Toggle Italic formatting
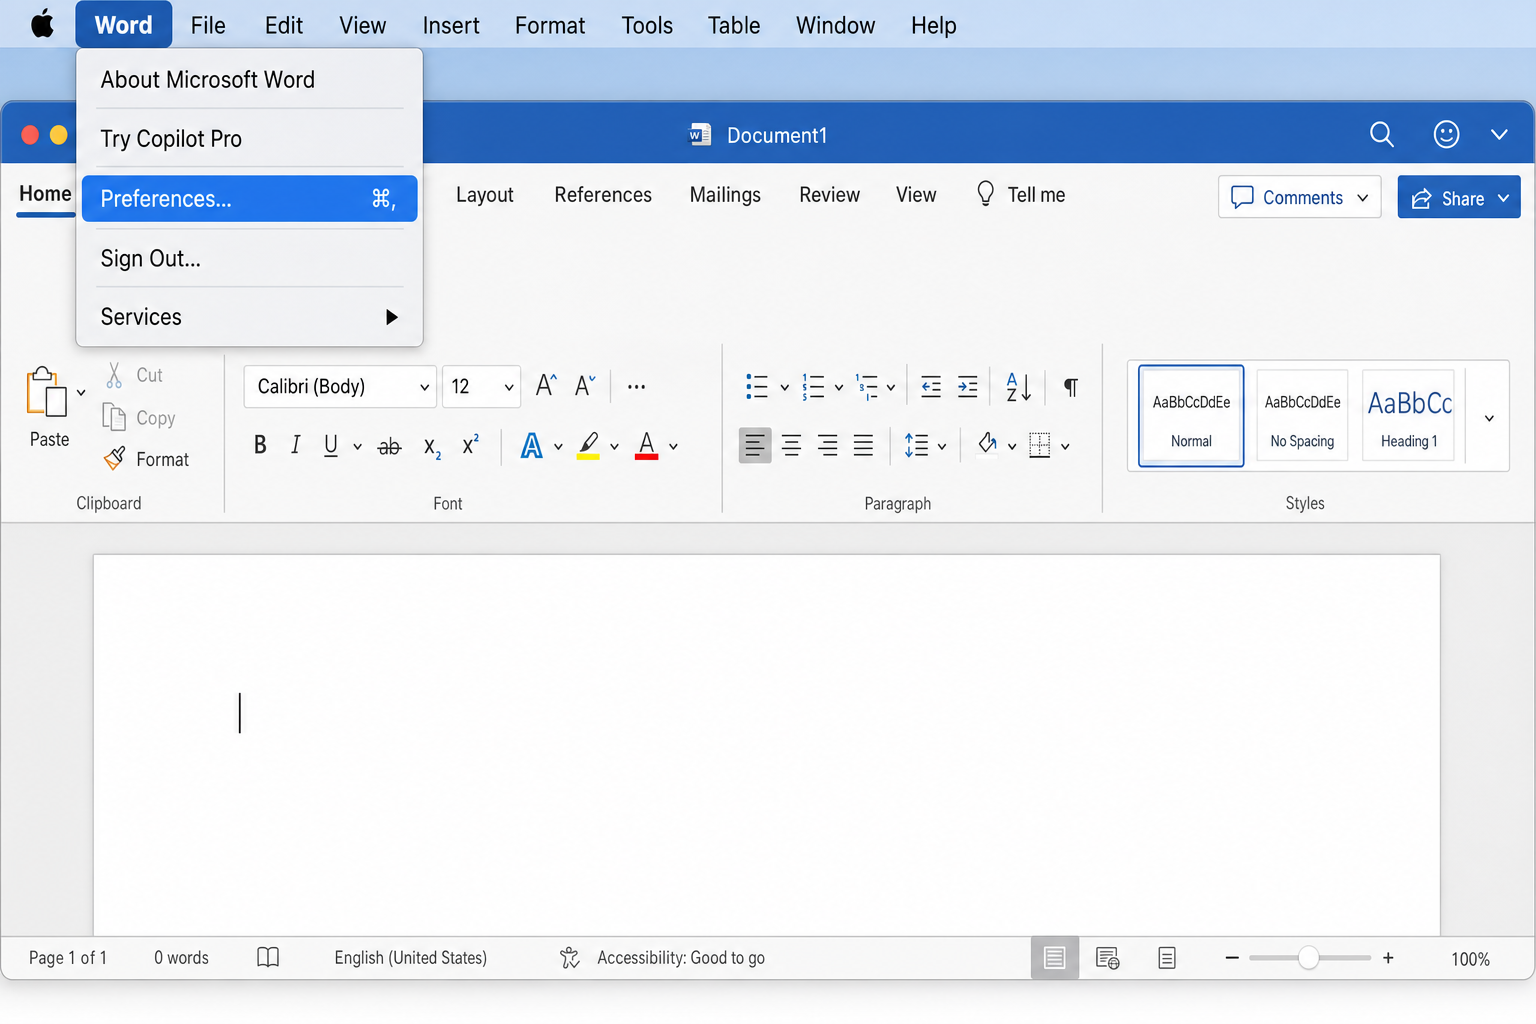Image resolution: width=1536 pixels, height=1024 pixels. pyautogui.click(x=295, y=445)
